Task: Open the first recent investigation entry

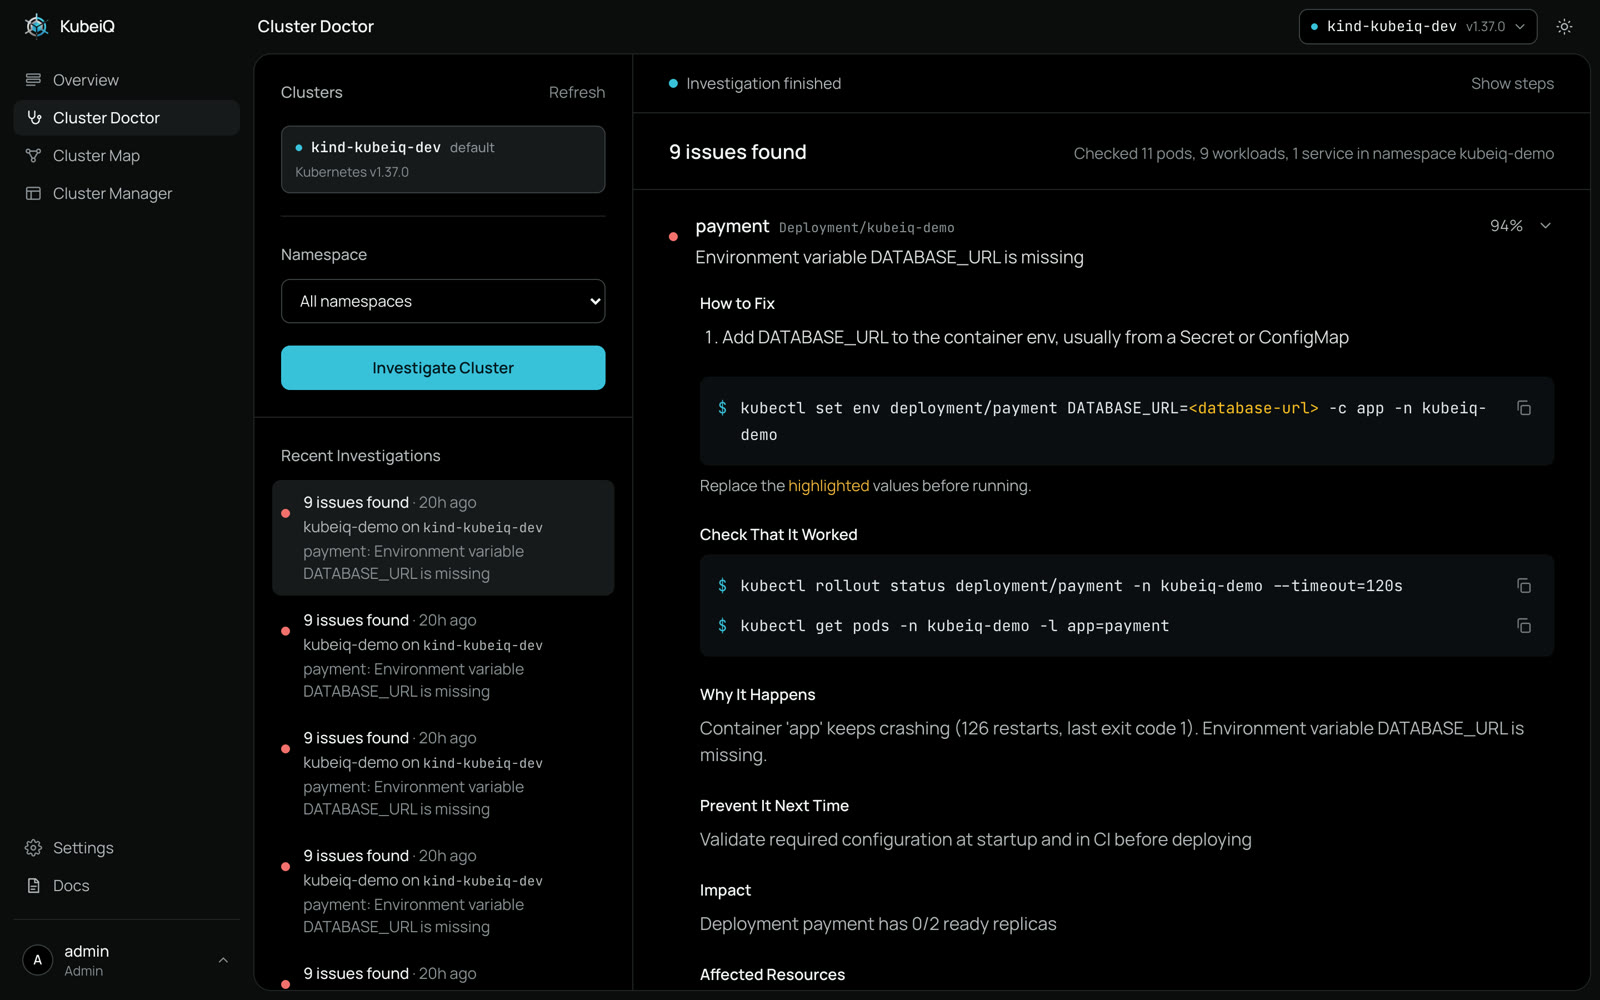Action: pos(443,538)
